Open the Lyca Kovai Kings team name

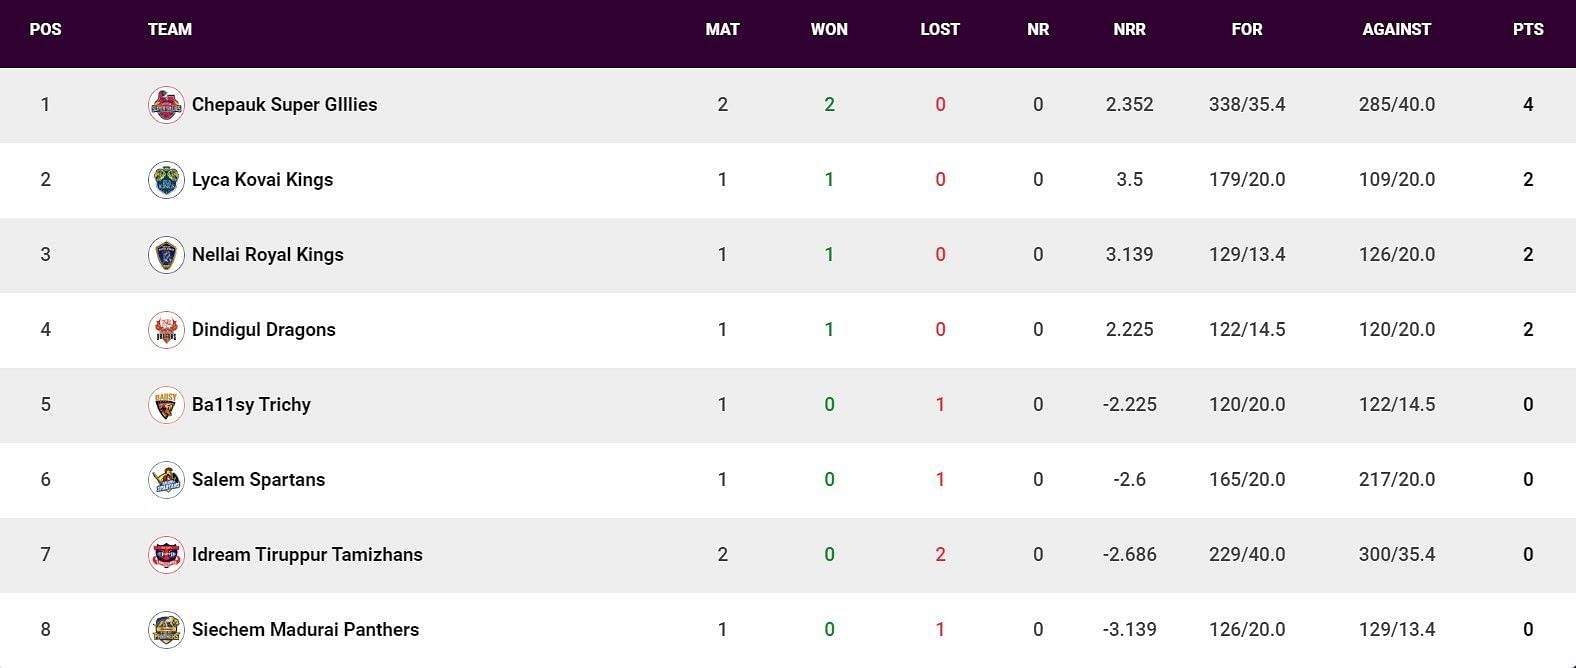click(x=262, y=179)
